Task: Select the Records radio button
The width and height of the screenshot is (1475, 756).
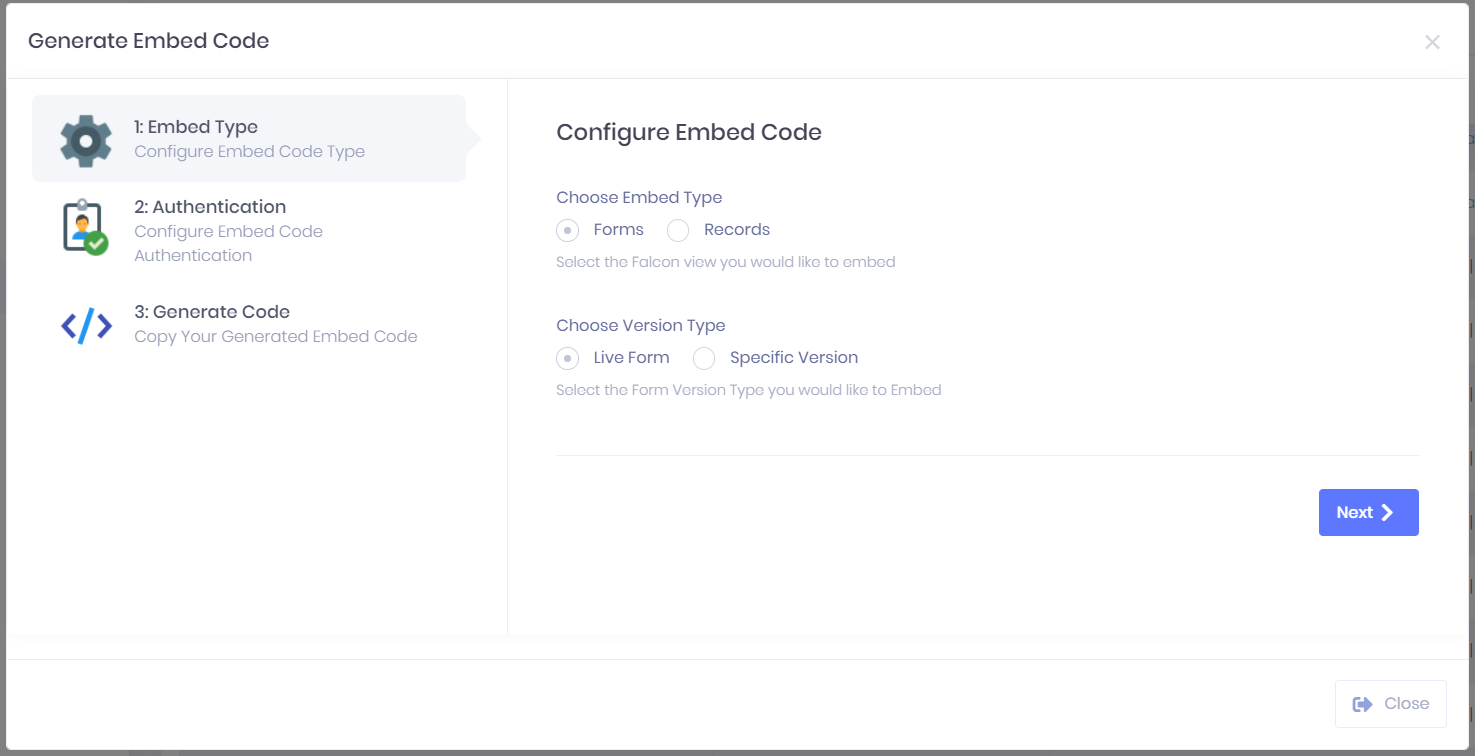Action: [x=678, y=231]
